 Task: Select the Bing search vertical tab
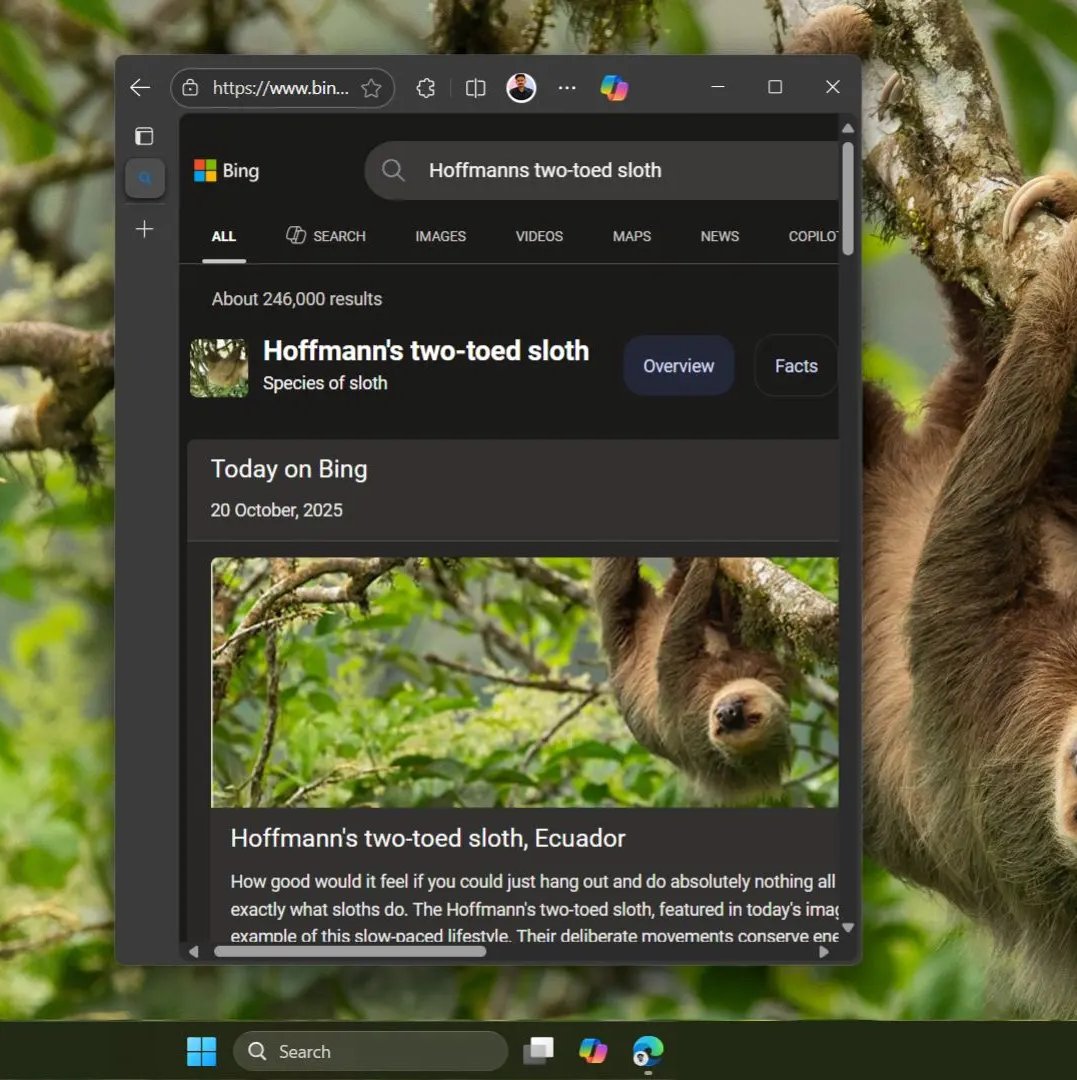click(145, 179)
